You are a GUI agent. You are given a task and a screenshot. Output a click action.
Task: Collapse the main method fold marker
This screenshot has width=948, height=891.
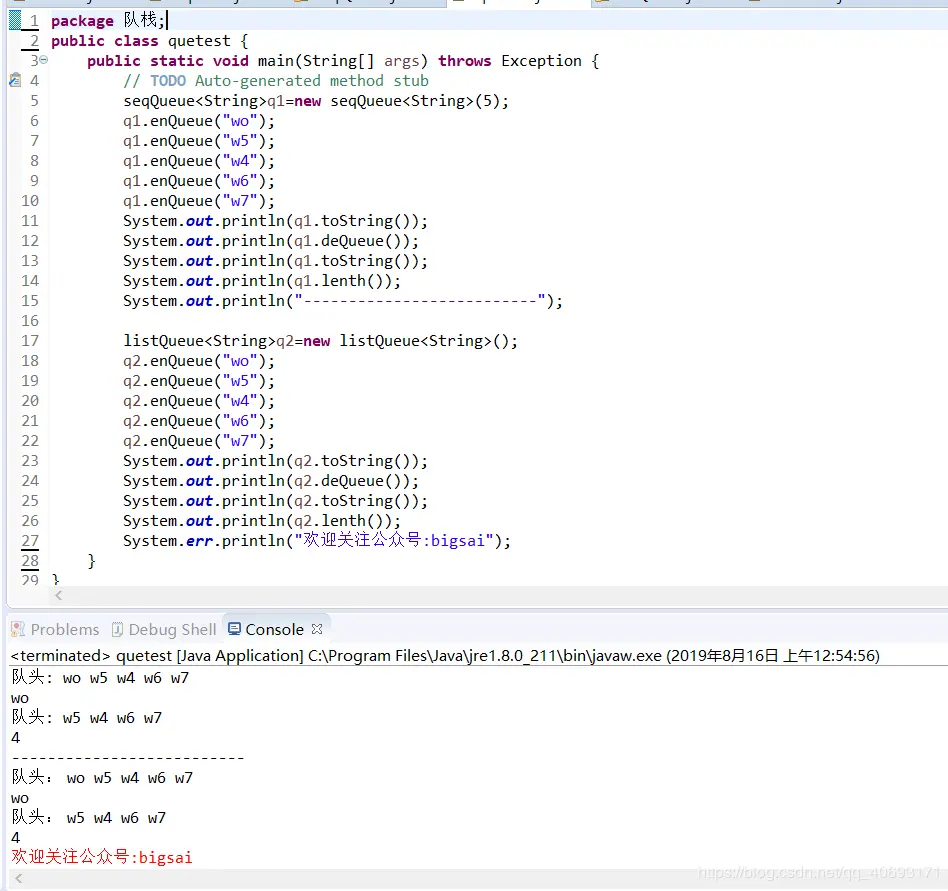44,60
